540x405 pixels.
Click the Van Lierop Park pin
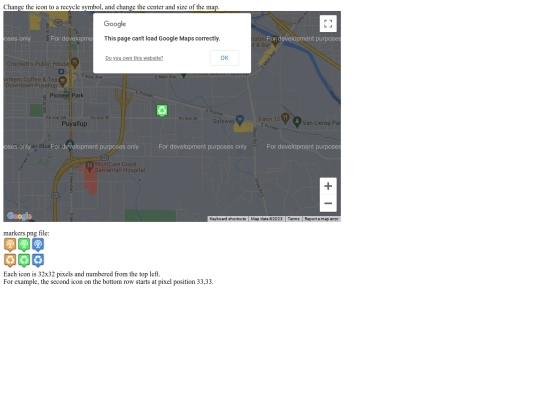[x=297, y=122]
